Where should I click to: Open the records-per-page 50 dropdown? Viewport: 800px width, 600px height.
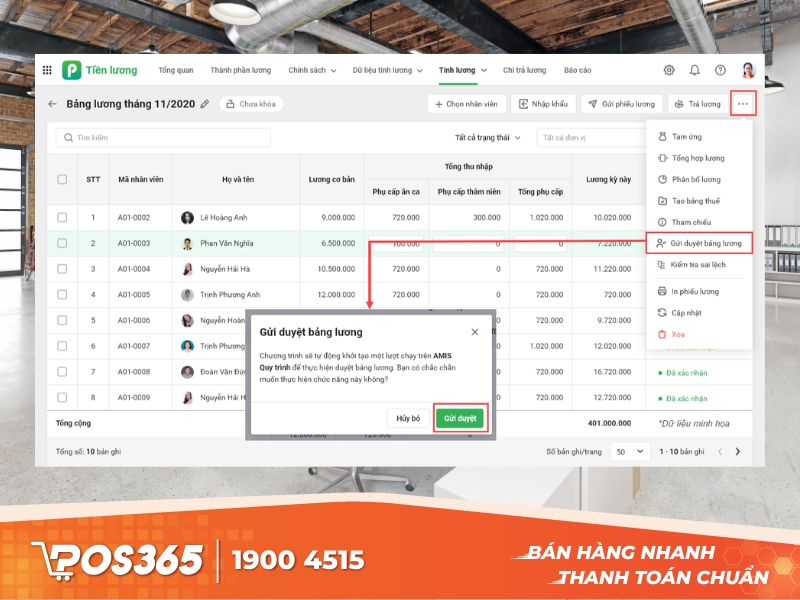tap(630, 451)
